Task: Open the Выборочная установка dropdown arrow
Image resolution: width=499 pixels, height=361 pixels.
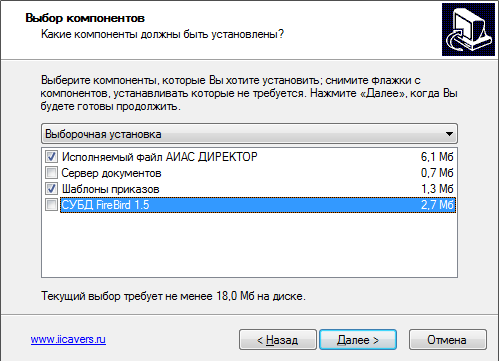Action: (x=449, y=134)
